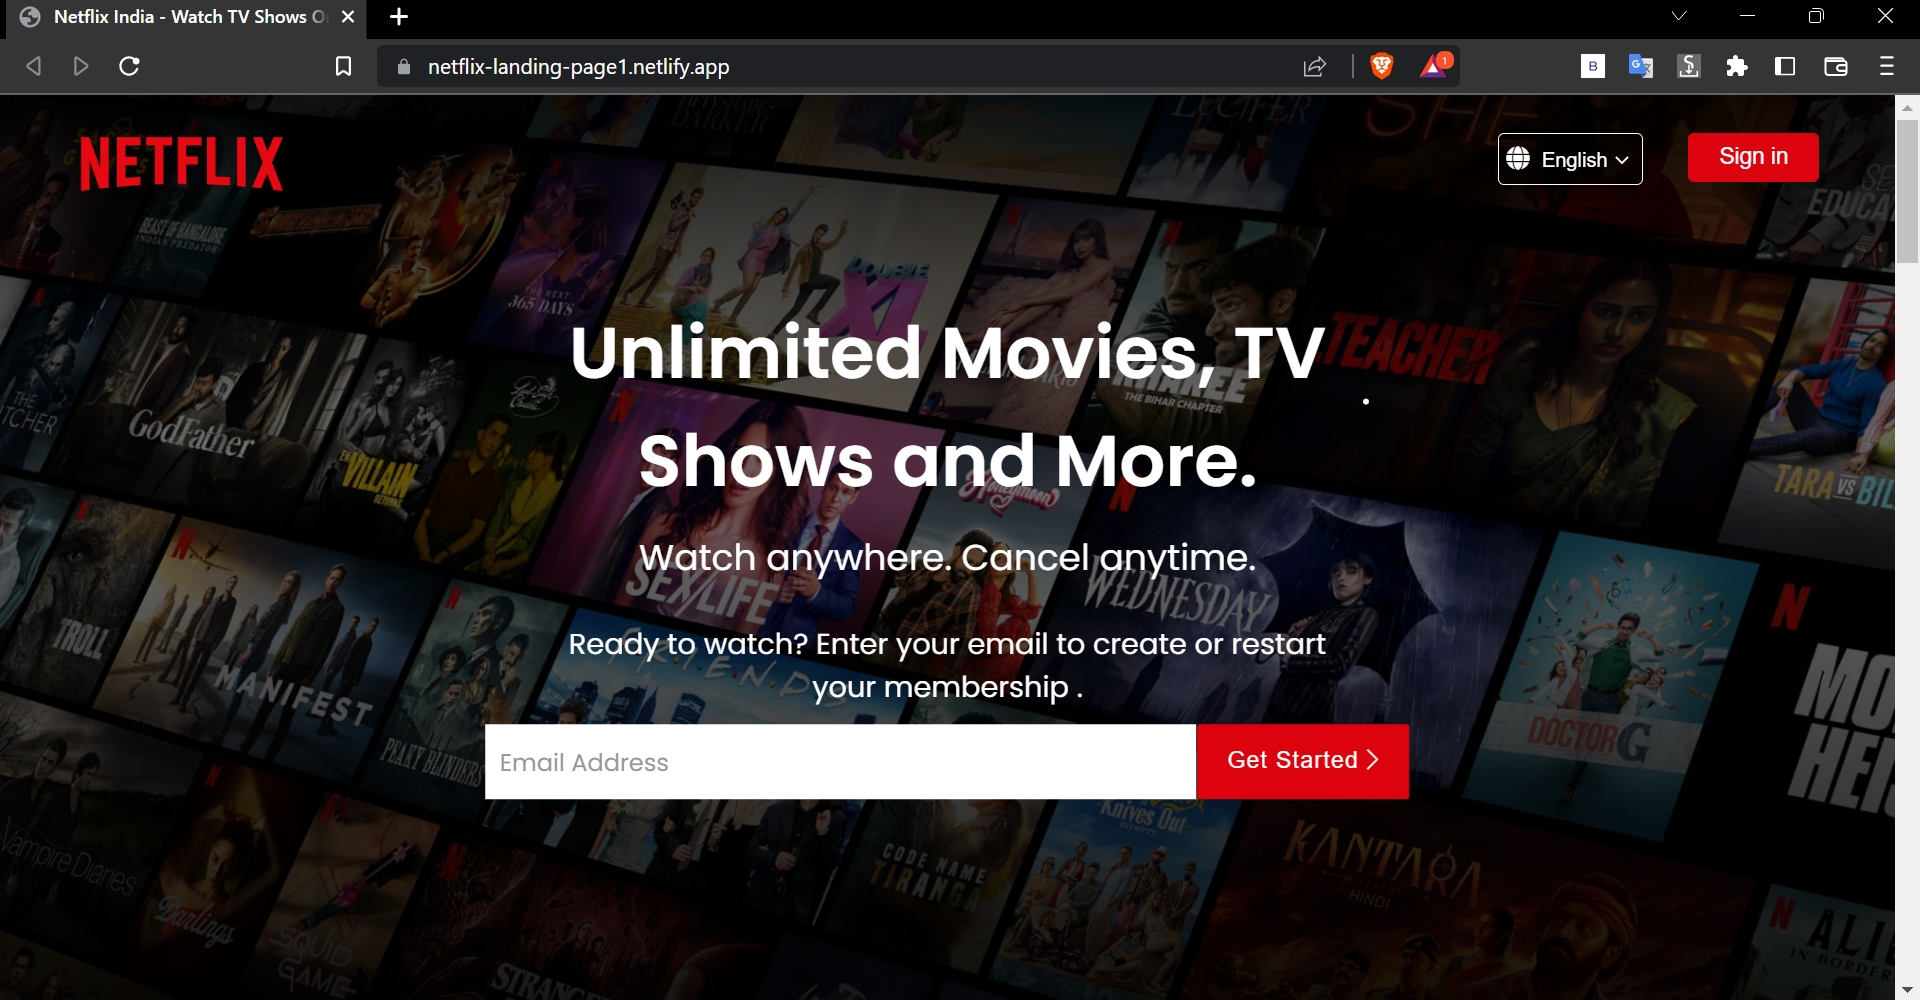Open the extensions puzzle-piece icon
Screen dimensions: 1920x1000
coord(1737,66)
